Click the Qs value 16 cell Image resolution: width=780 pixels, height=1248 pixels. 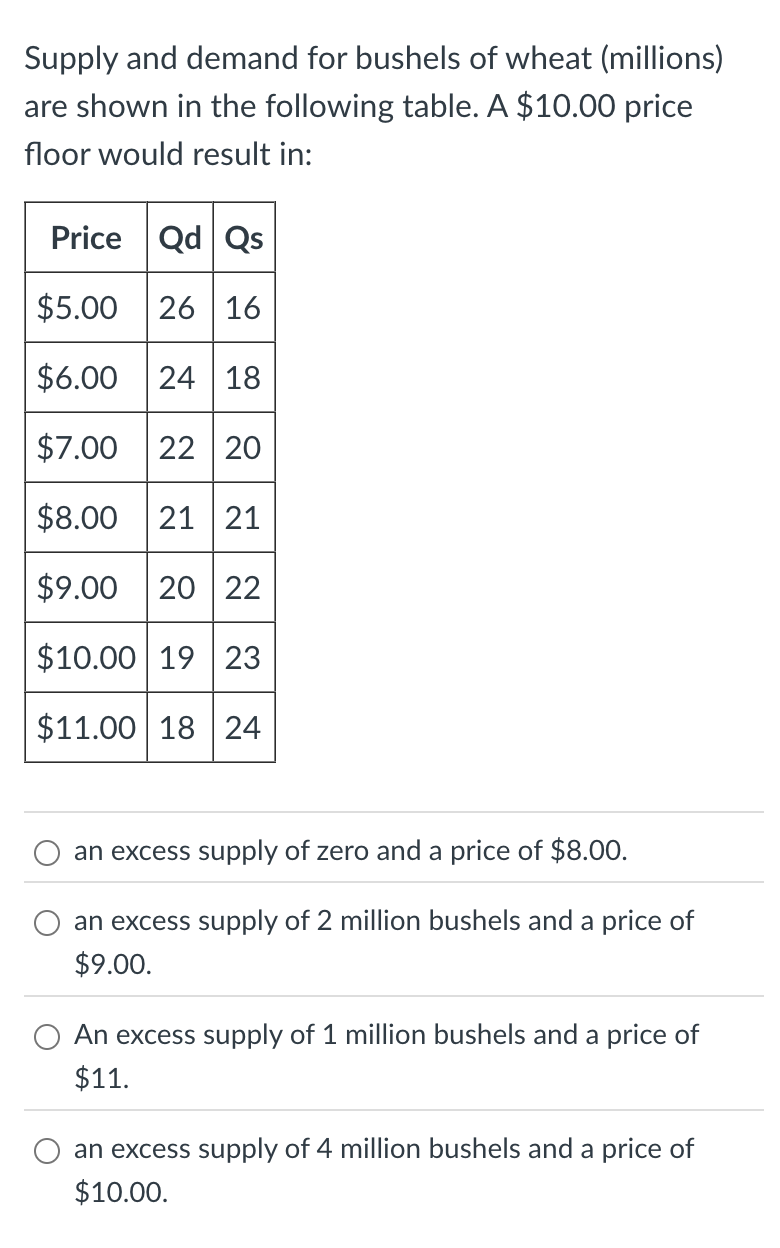244,308
